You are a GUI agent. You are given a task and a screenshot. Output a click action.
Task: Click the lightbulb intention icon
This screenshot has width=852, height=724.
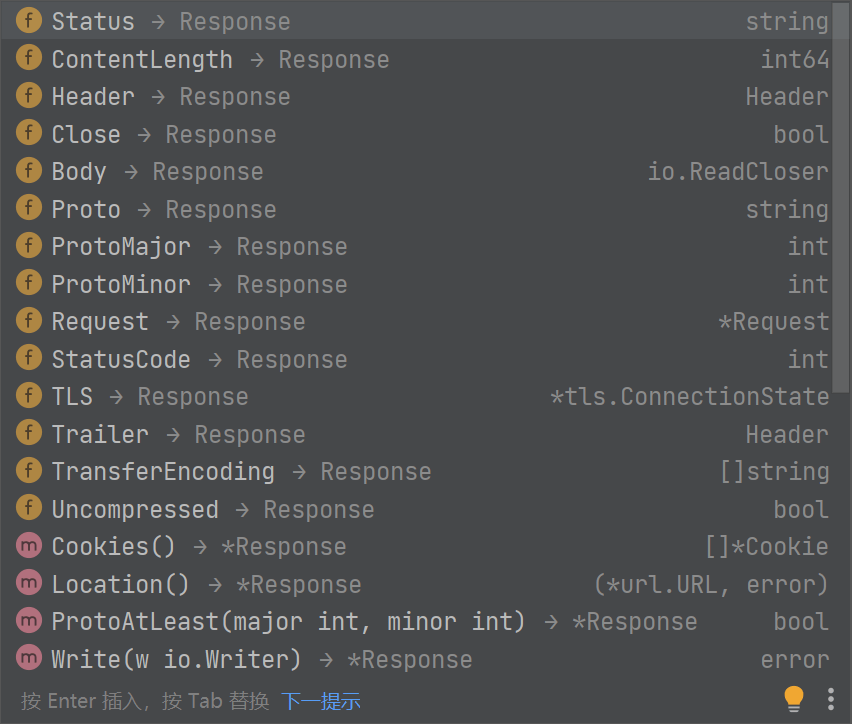coord(794,698)
